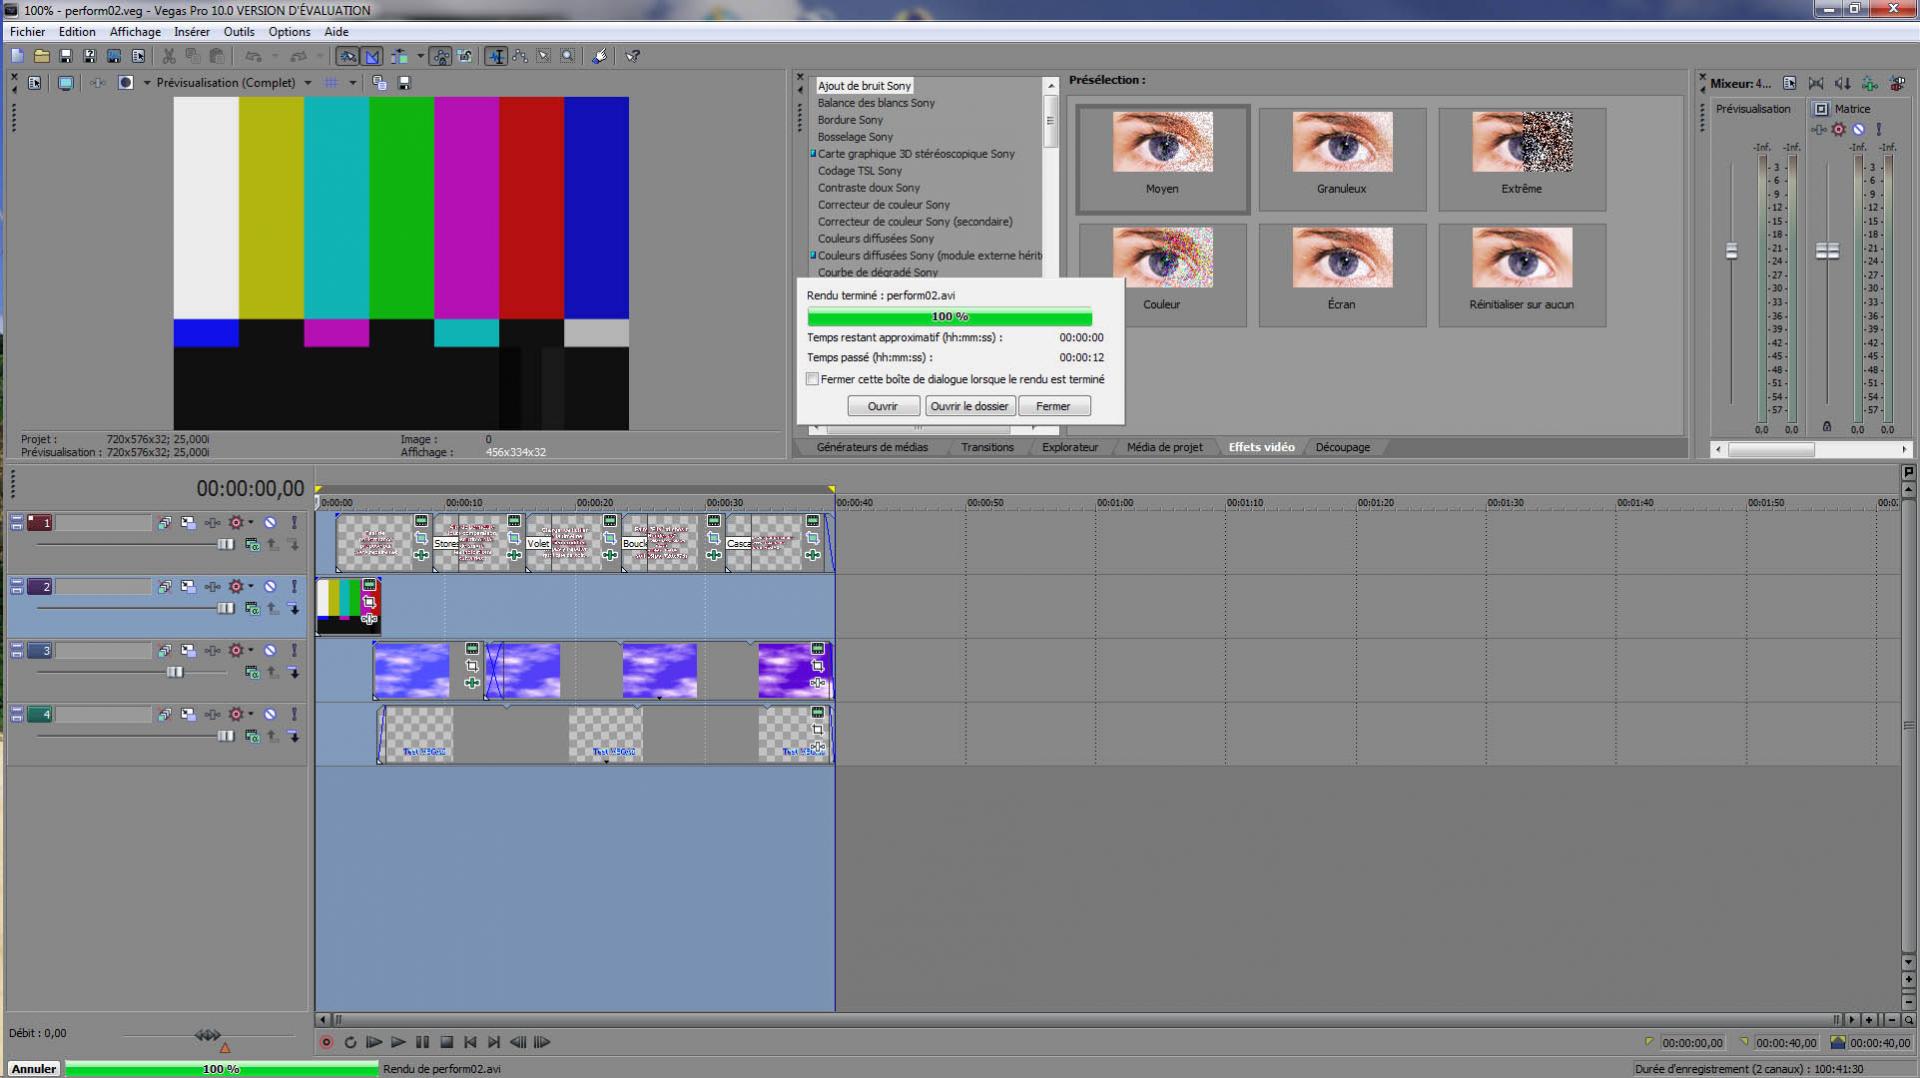
Task: Open track FX gear on track 3
Action: point(236,651)
